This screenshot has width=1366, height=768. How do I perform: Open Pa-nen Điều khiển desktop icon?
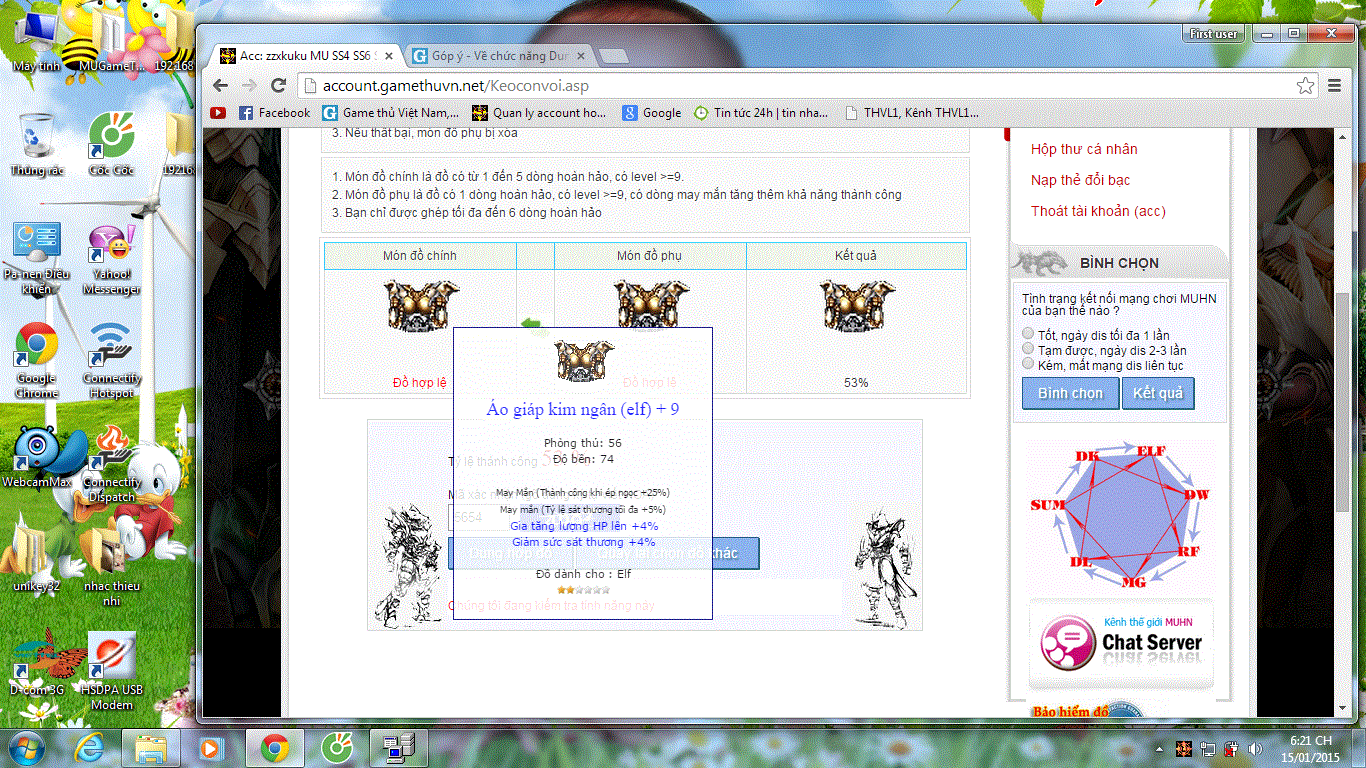(x=36, y=258)
